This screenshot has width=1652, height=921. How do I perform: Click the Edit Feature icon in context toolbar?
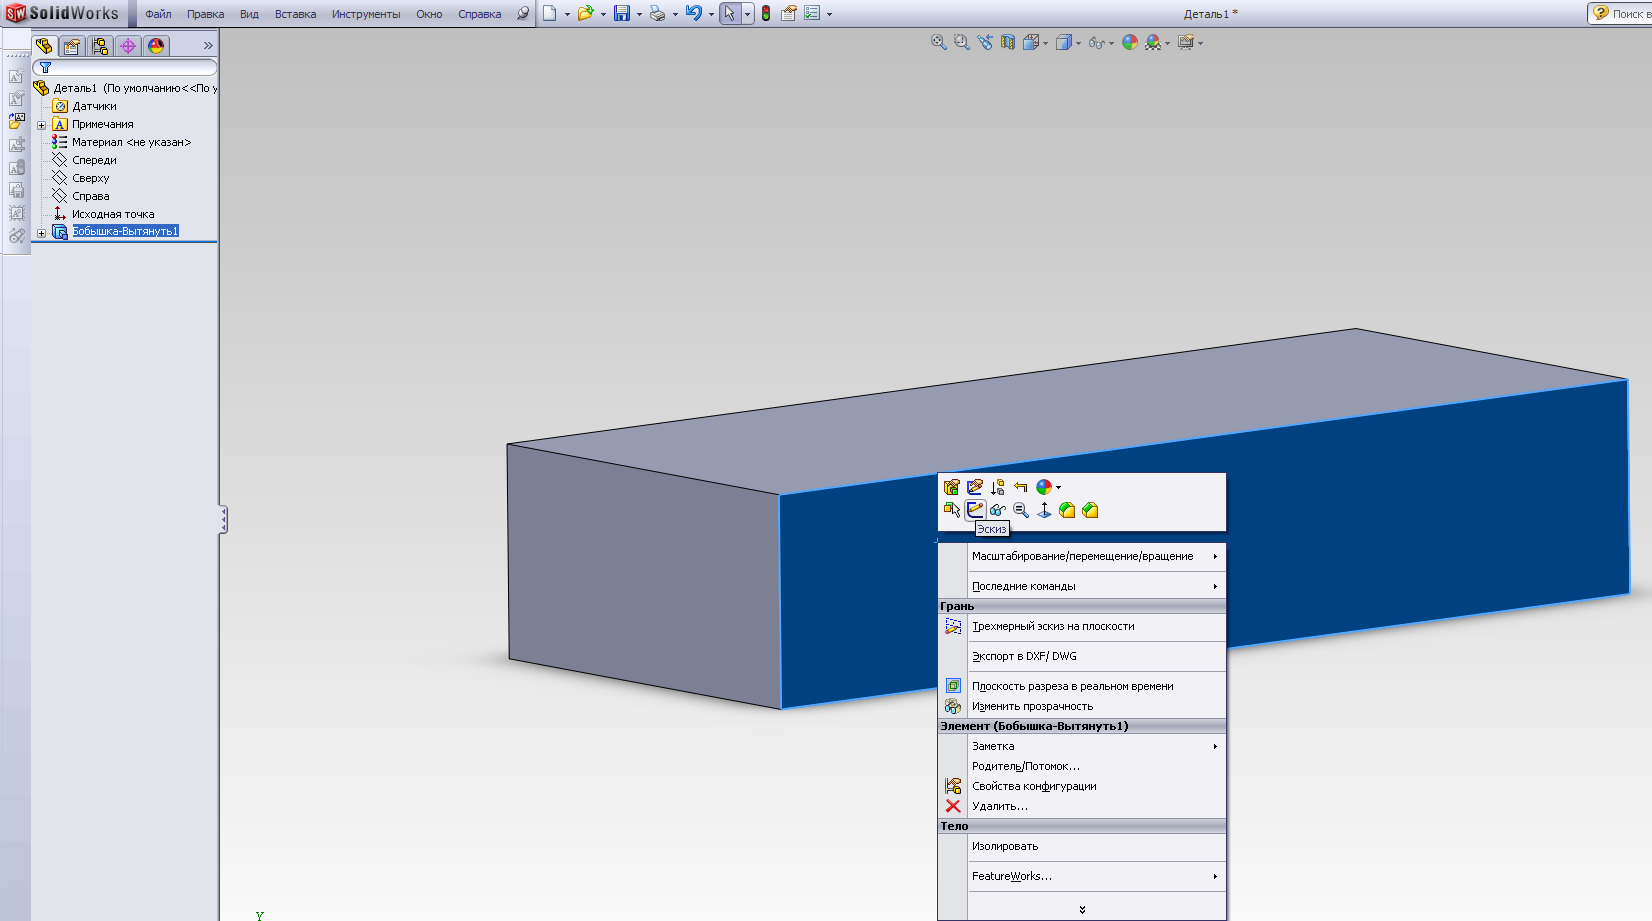(952, 487)
